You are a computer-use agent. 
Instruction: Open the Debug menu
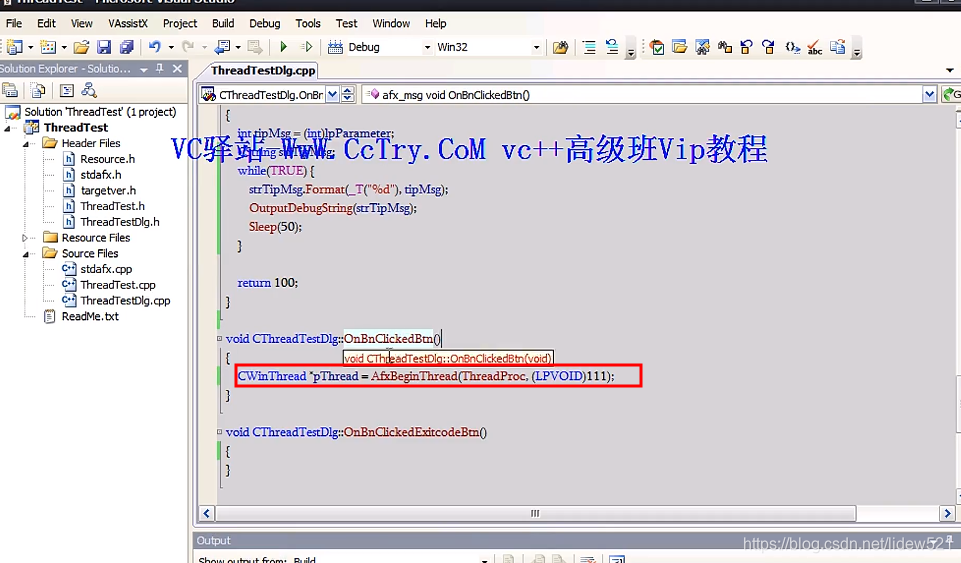(265, 23)
